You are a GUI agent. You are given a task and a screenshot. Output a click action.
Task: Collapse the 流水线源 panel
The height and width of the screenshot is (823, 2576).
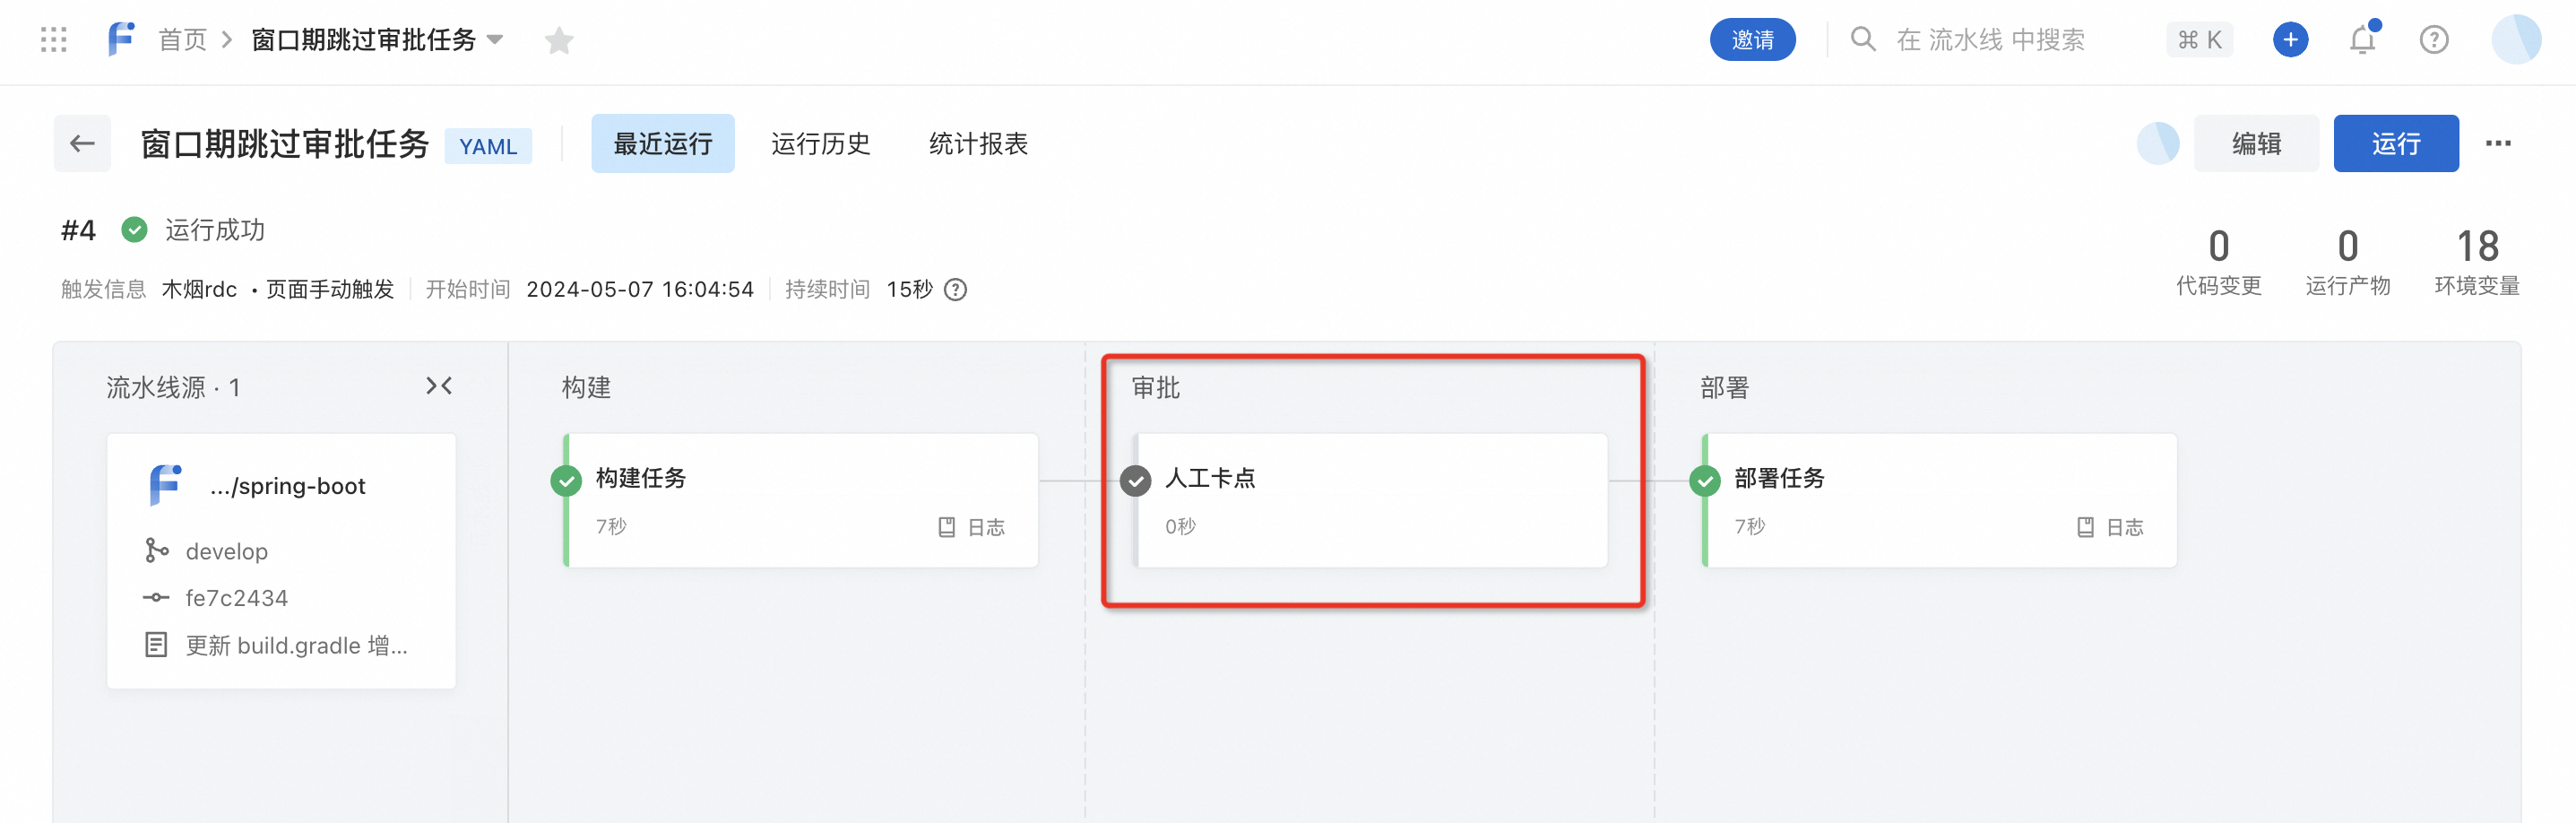[439, 386]
